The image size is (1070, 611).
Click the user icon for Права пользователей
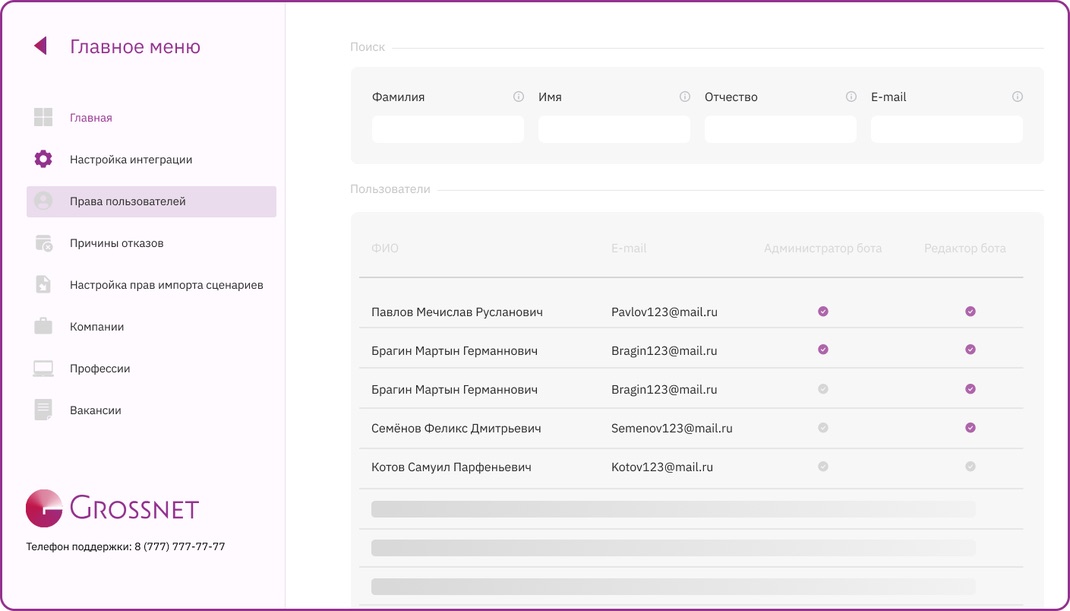point(43,201)
